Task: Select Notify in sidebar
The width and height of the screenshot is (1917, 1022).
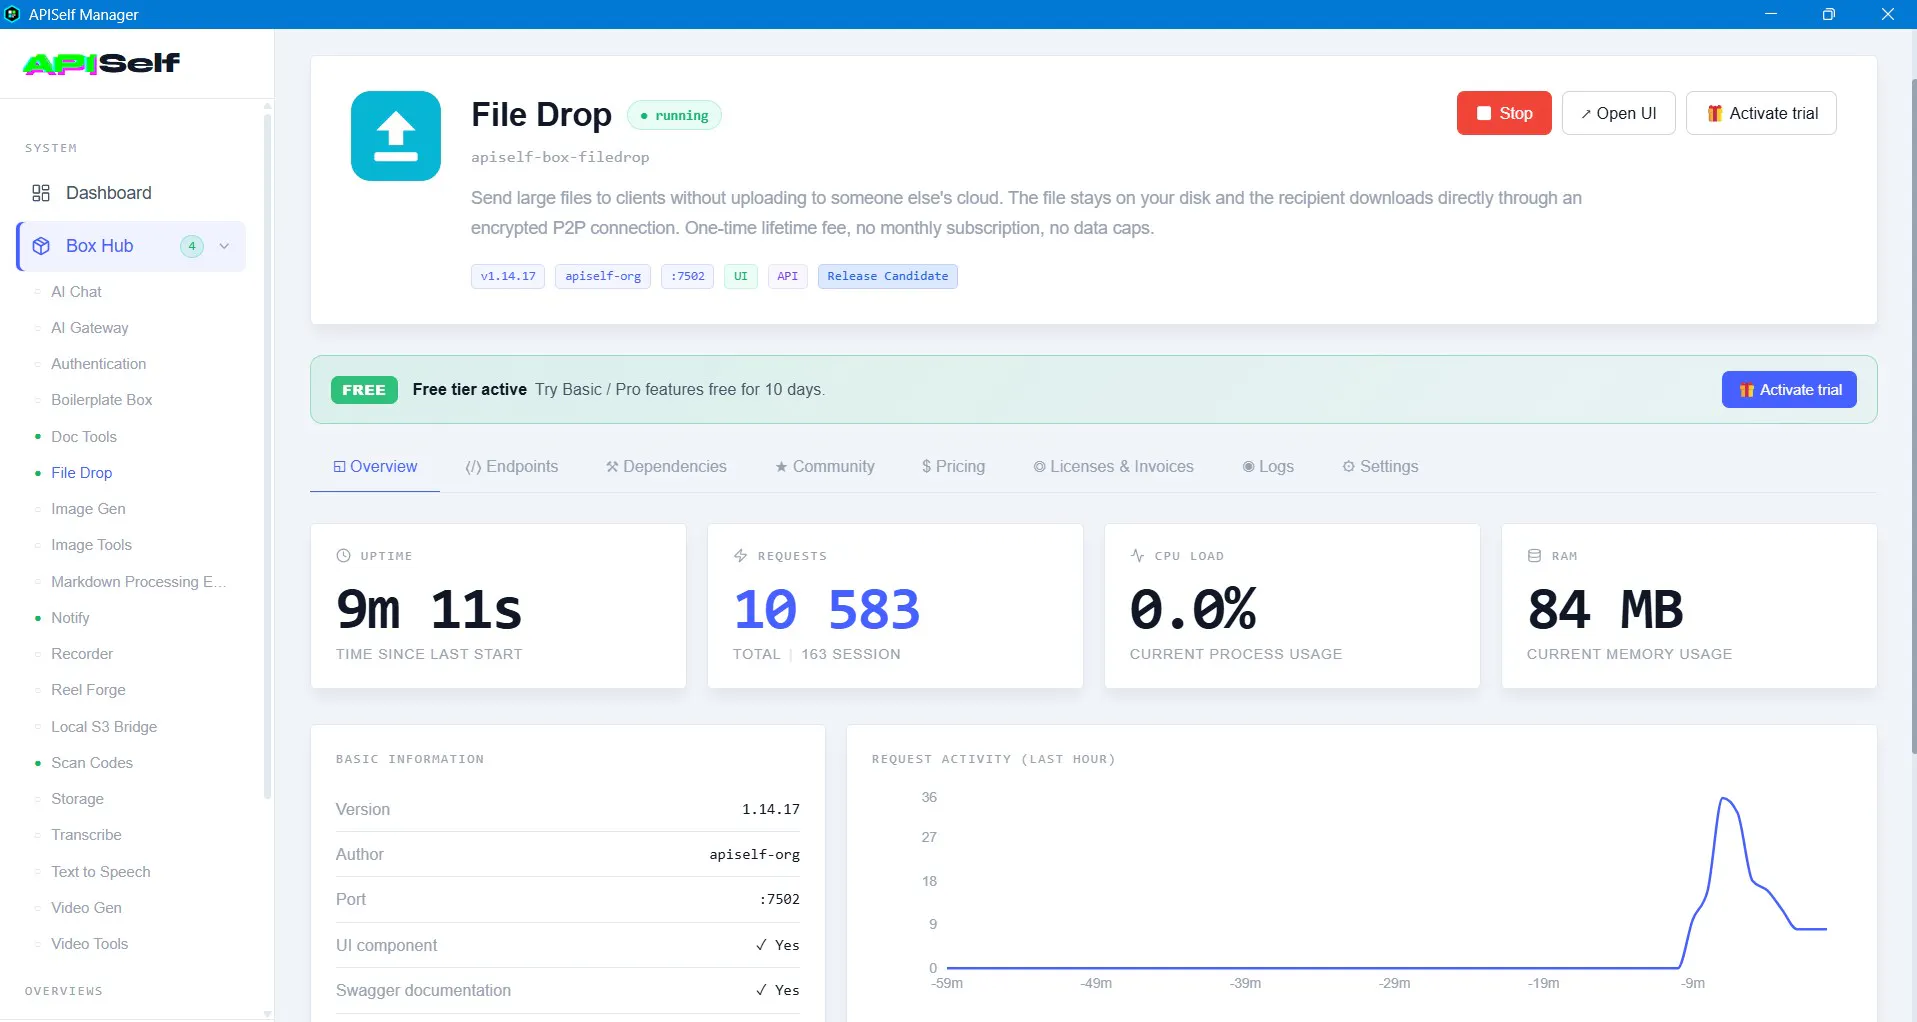Action: coord(70,618)
